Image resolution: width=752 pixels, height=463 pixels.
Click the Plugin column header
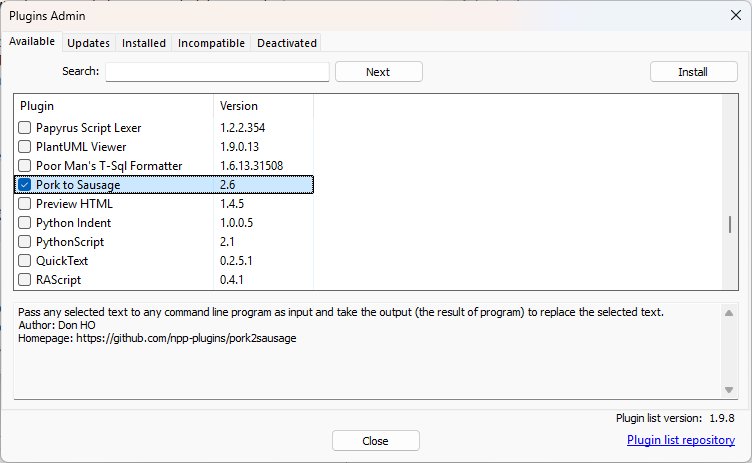tap(114, 106)
